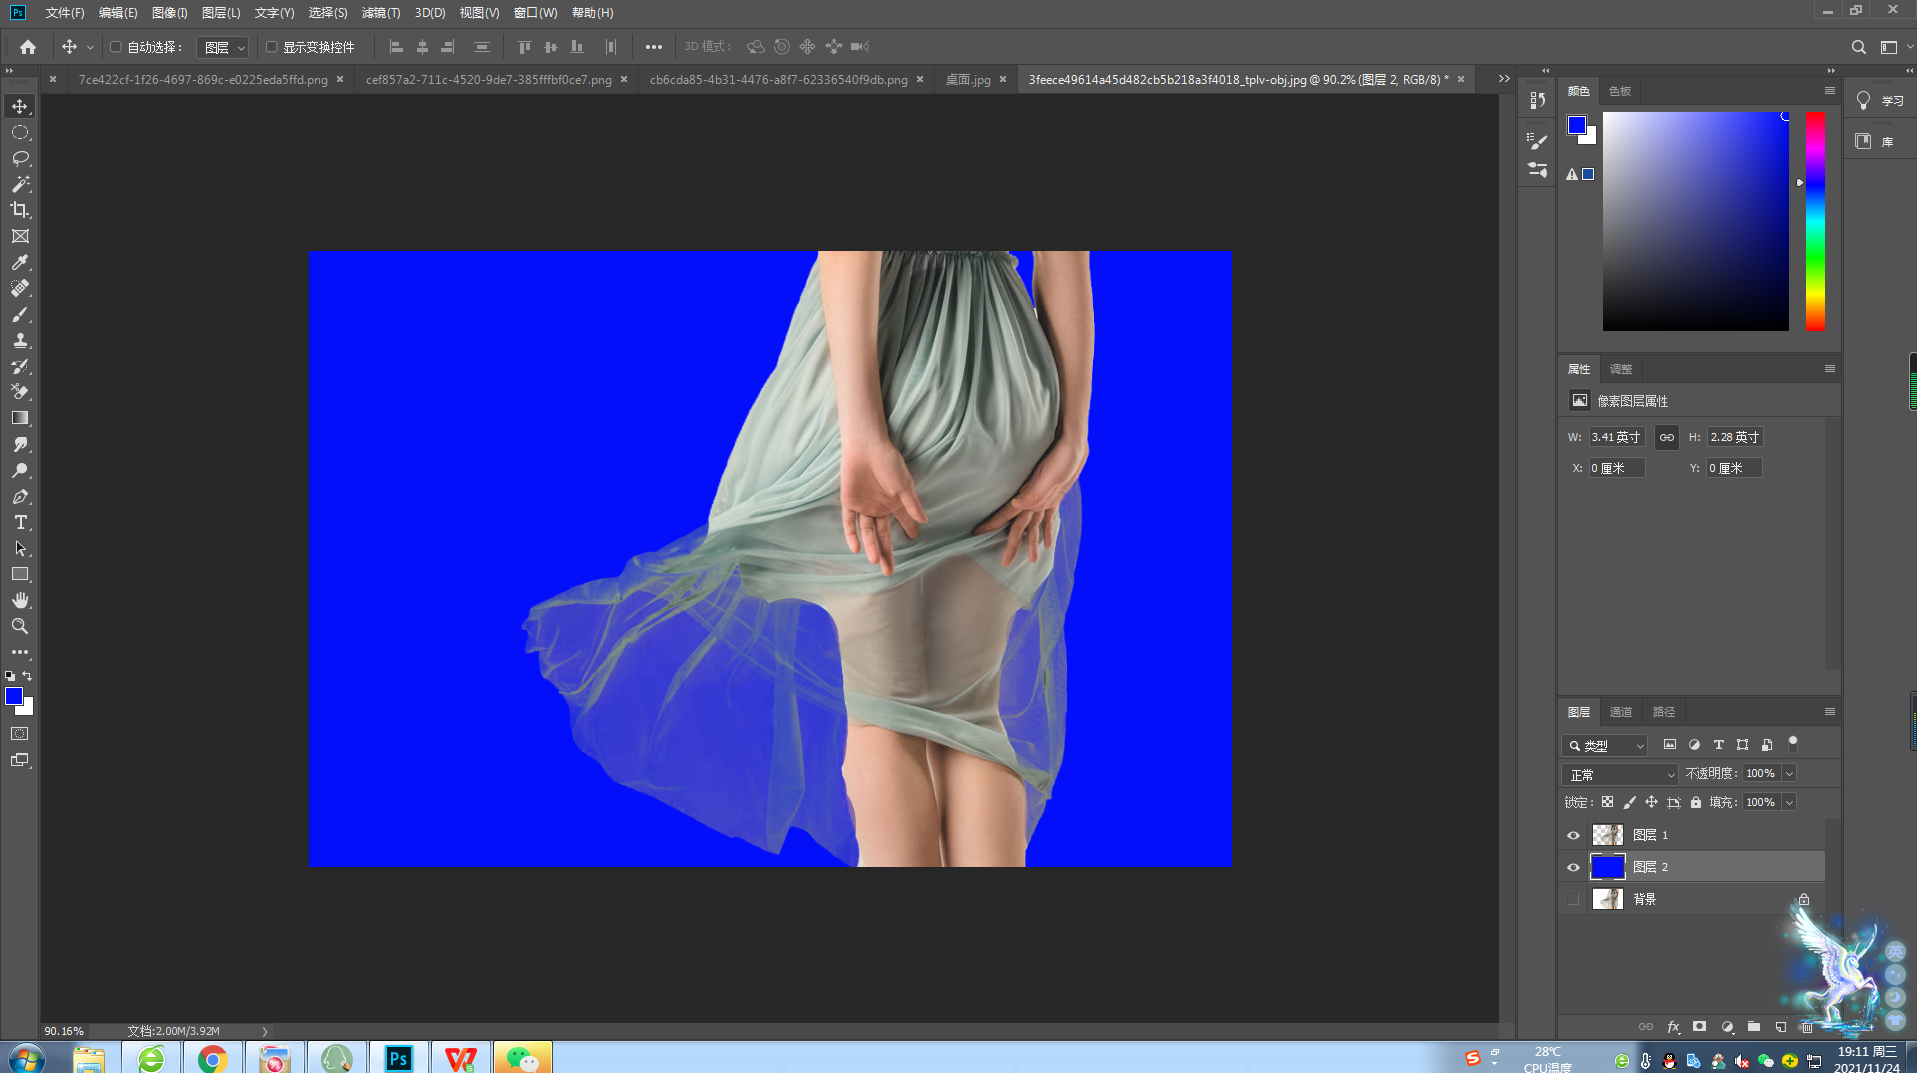Hide 图层 1 using its eye icon

coord(1573,835)
